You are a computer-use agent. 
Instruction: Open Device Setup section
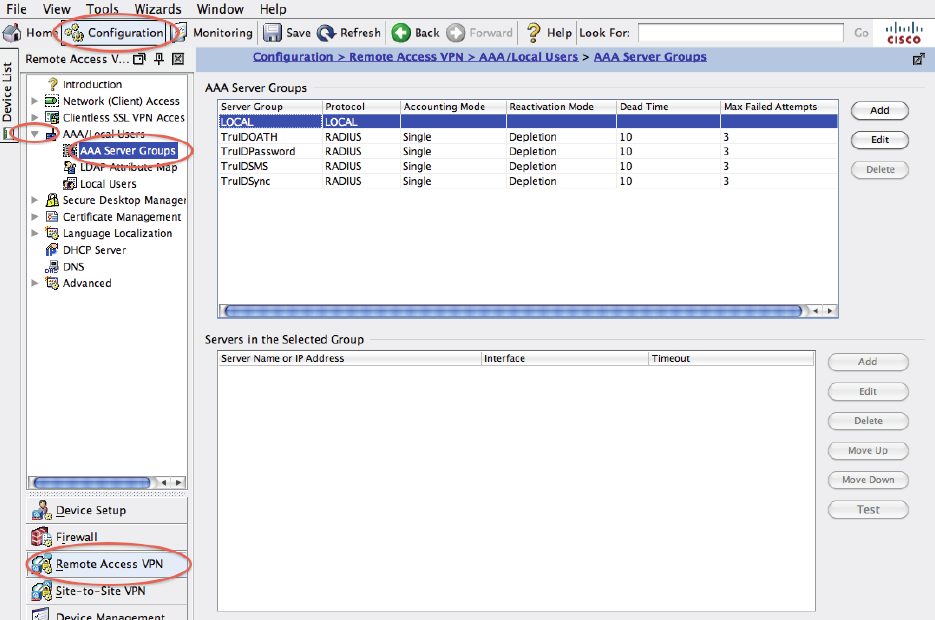pyautogui.click(x=42, y=511)
